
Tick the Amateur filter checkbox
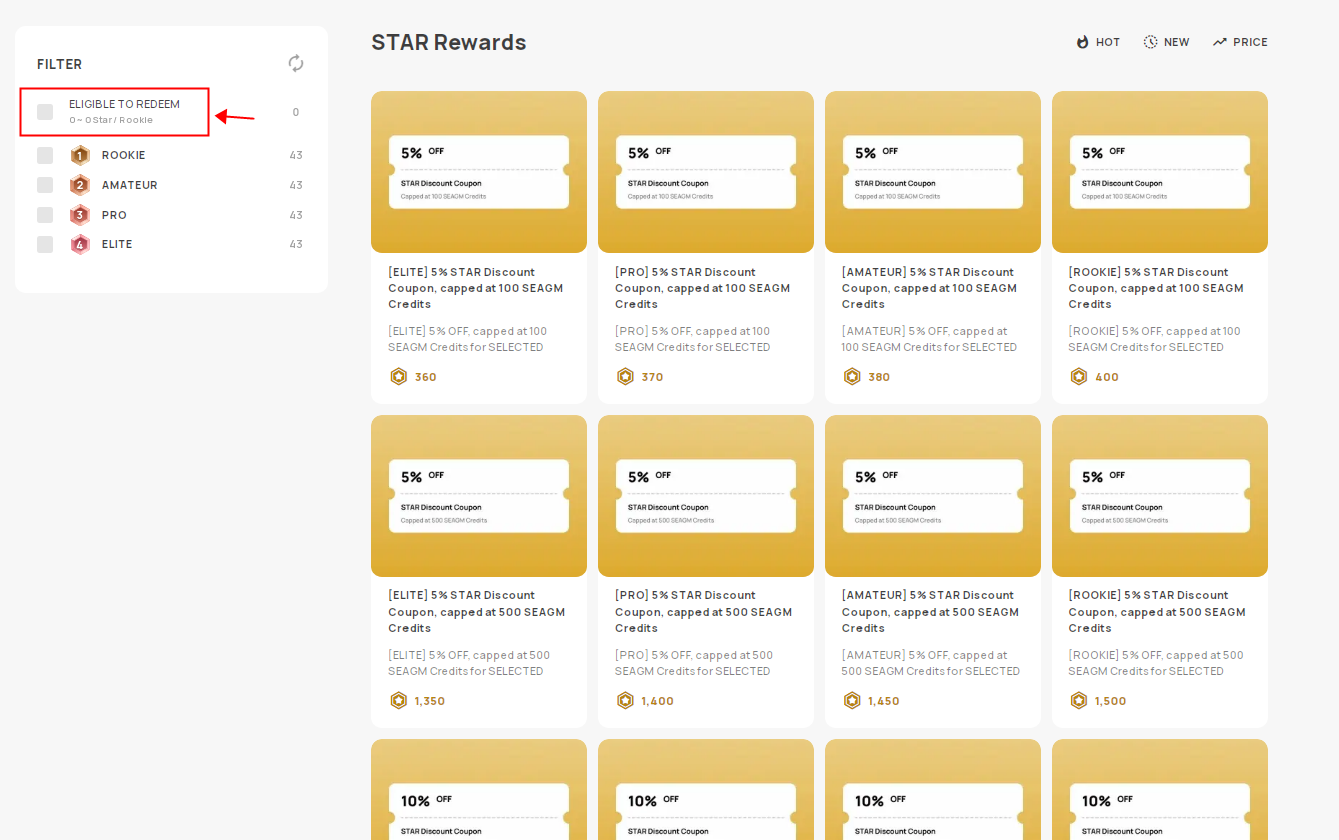45,185
